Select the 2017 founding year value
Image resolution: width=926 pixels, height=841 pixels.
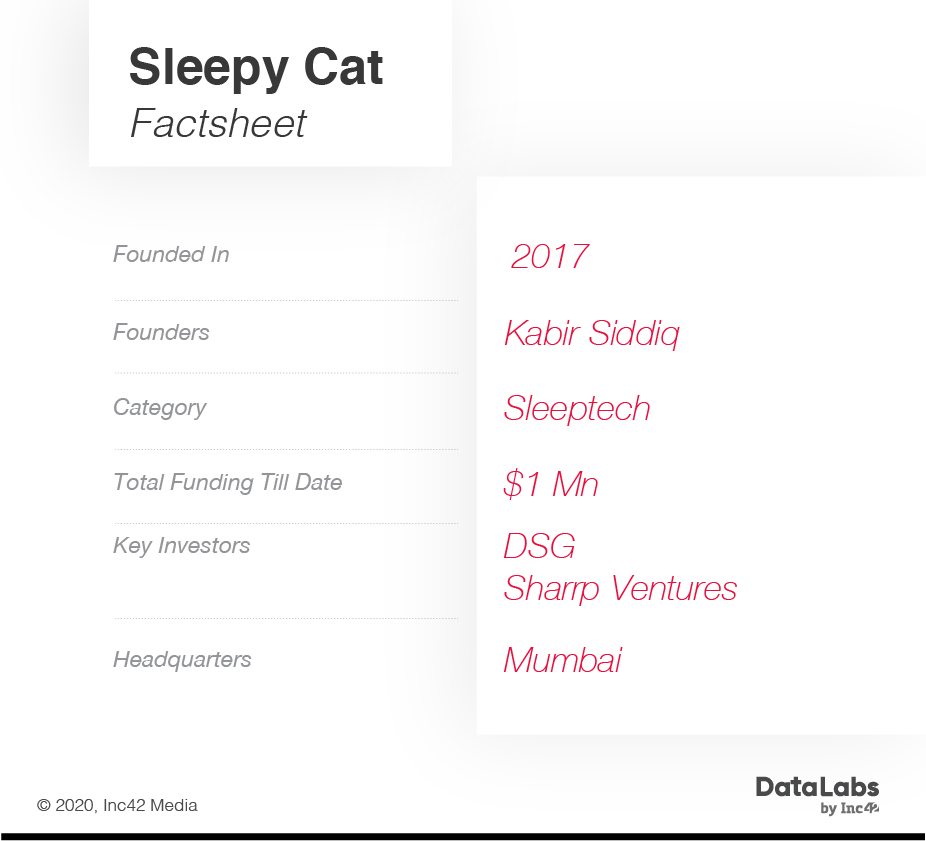coord(549,256)
